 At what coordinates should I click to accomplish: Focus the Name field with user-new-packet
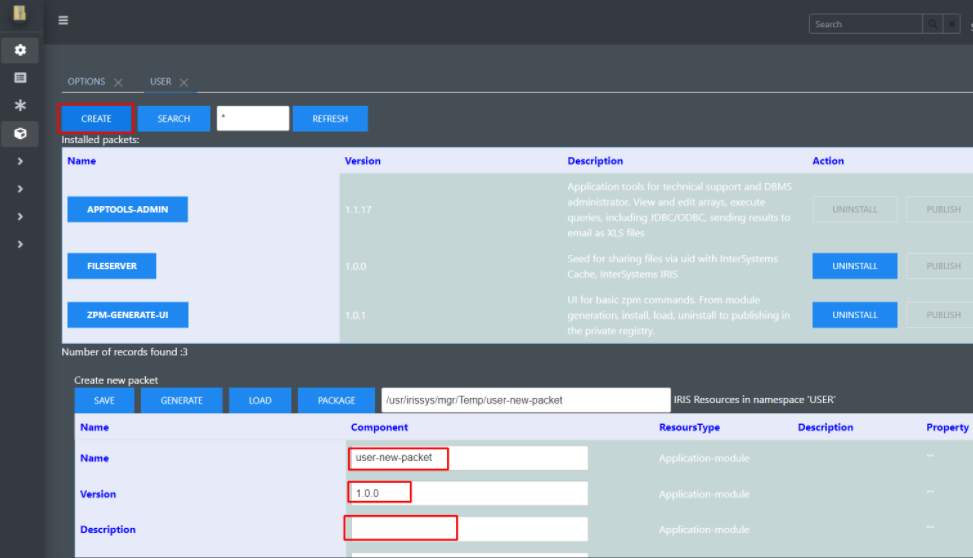point(468,458)
